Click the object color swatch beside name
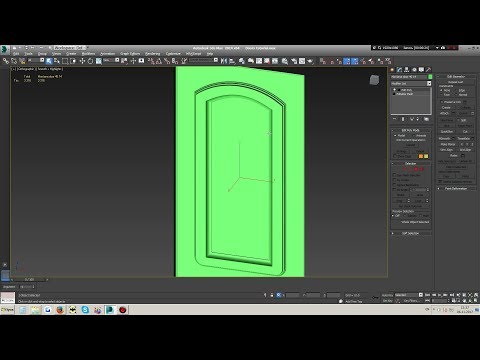The height and width of the screenshot is (360, 480). click(430, 77)
